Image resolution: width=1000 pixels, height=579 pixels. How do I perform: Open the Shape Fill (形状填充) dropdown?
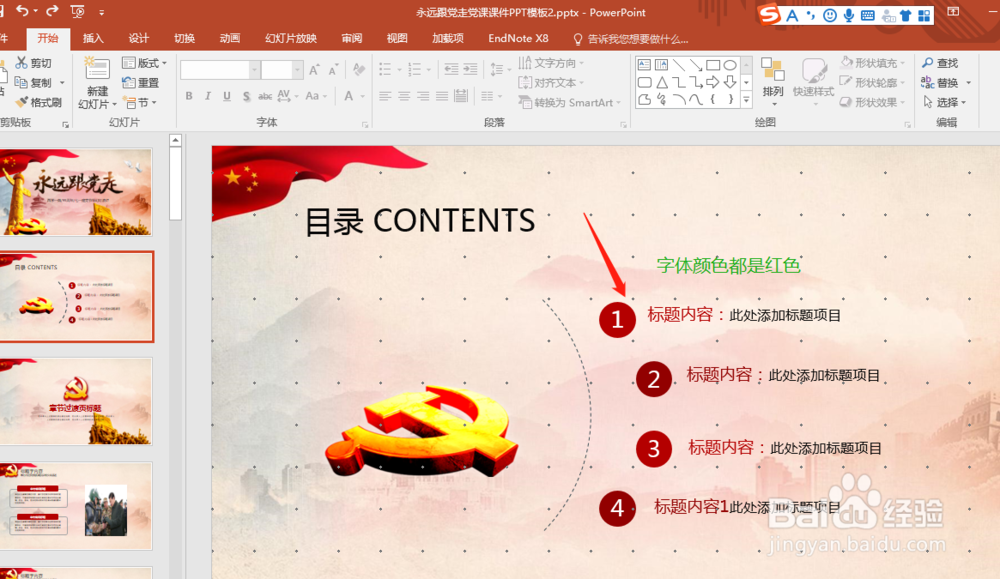[x=873, y=62]
